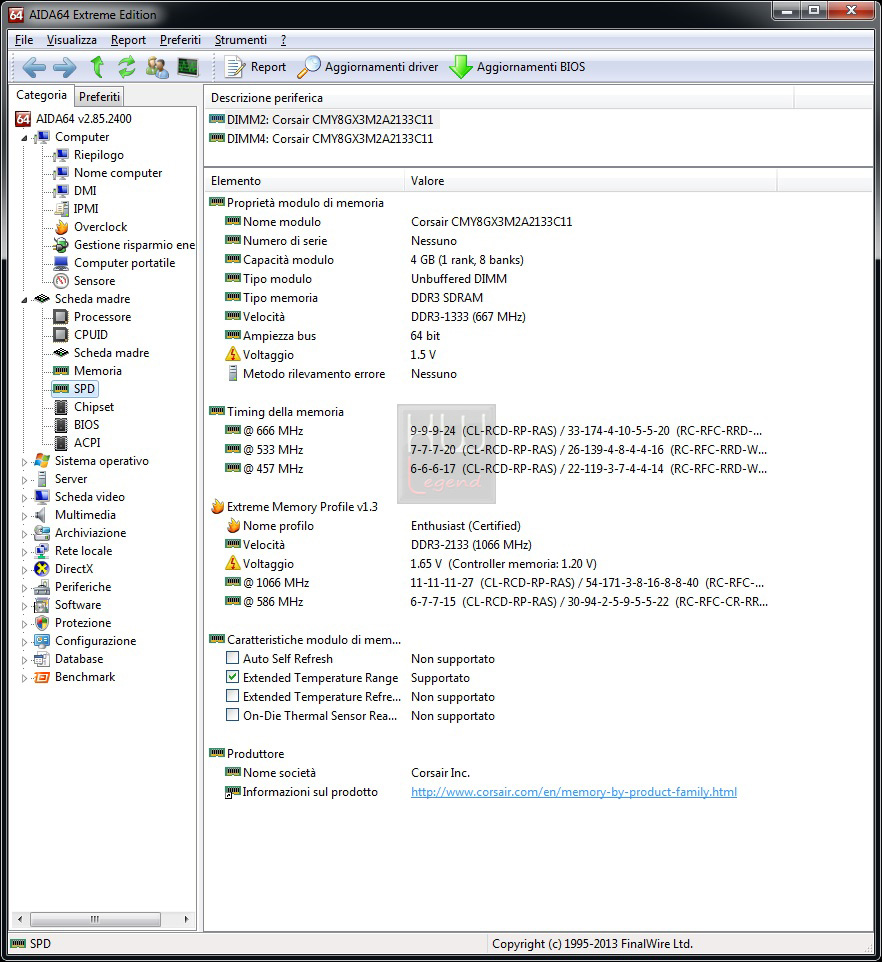
Task: Select the Overclock flame icon
Action: tap(61, 227)
